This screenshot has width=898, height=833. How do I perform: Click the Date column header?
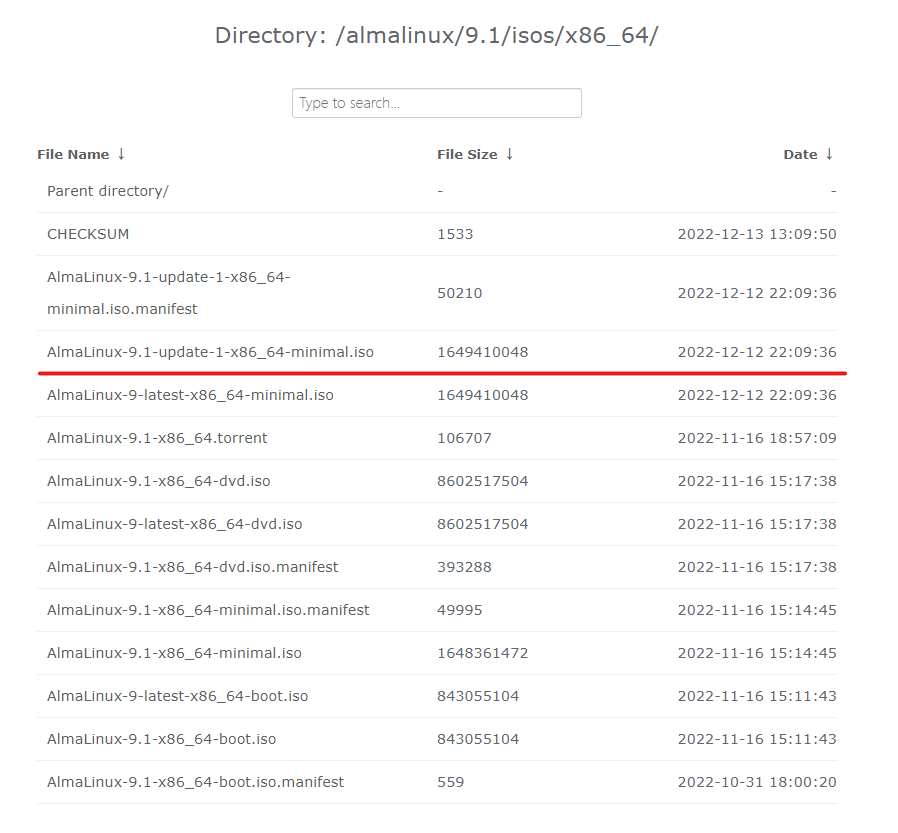tap(800, 155)
